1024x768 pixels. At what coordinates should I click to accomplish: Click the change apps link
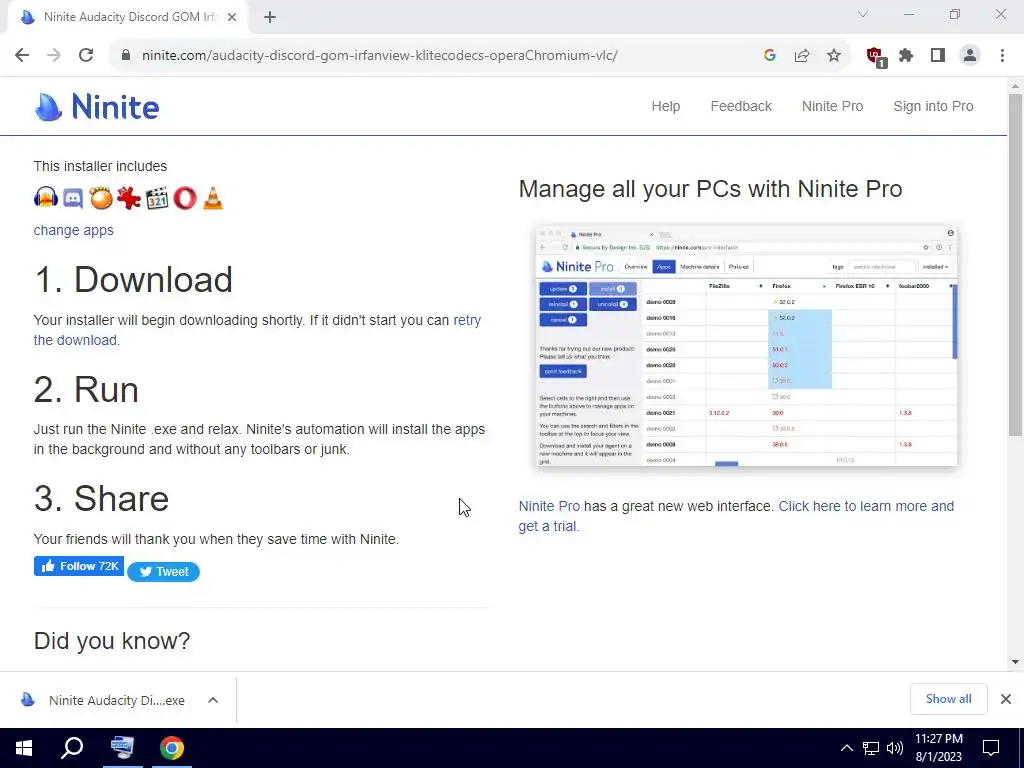pos(74,230)
